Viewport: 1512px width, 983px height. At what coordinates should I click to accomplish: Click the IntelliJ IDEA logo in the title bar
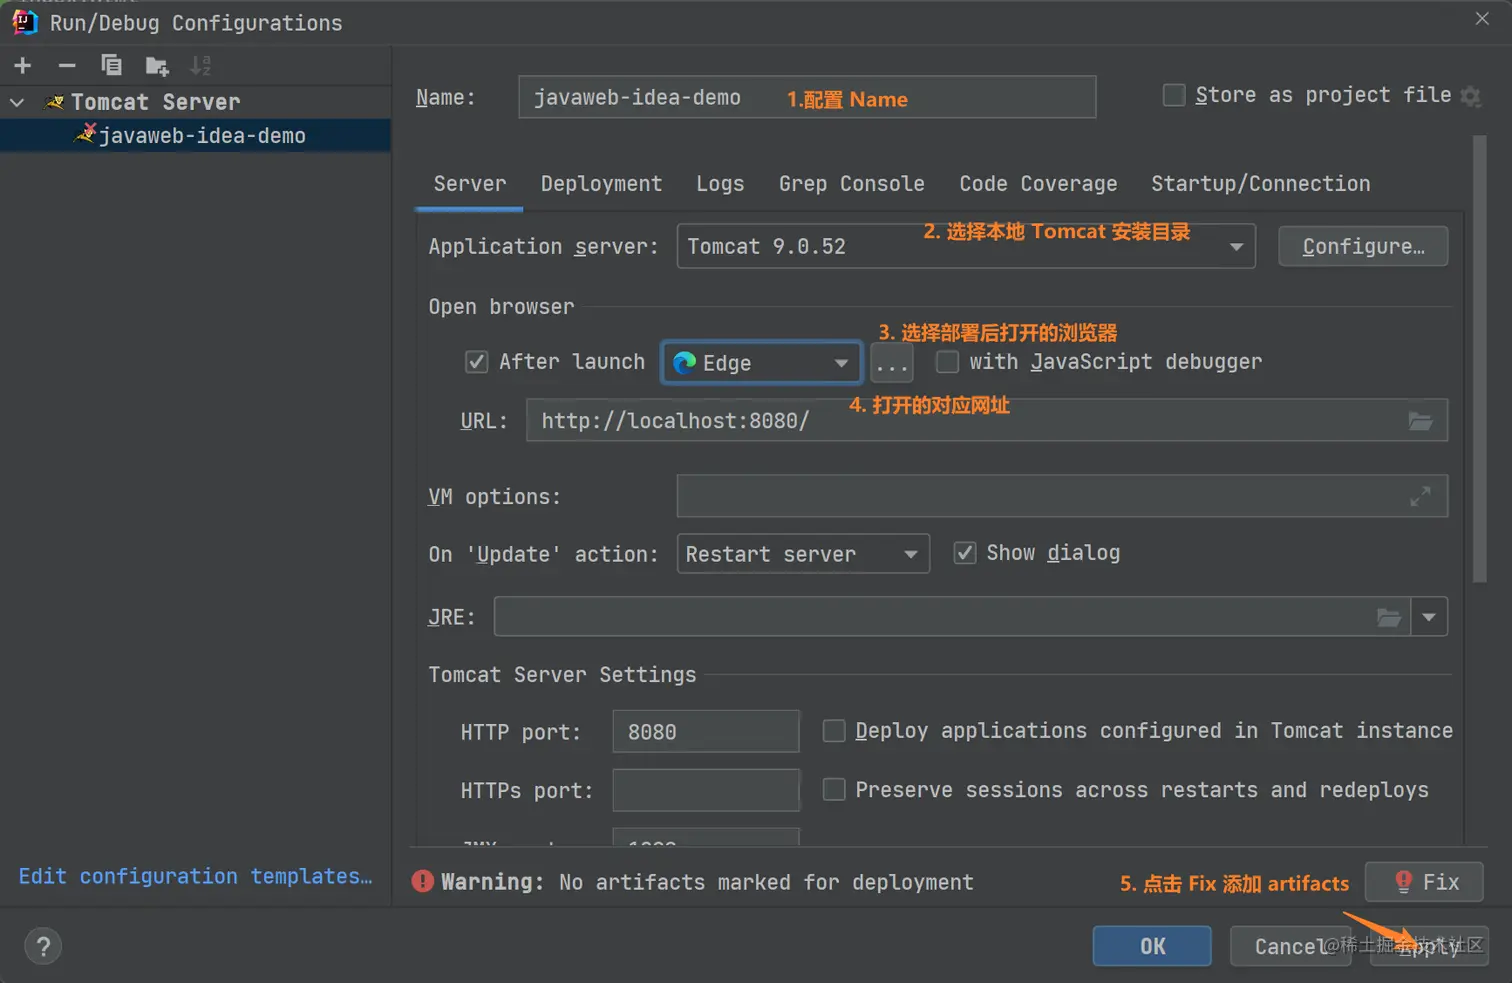tap(25, 22)
